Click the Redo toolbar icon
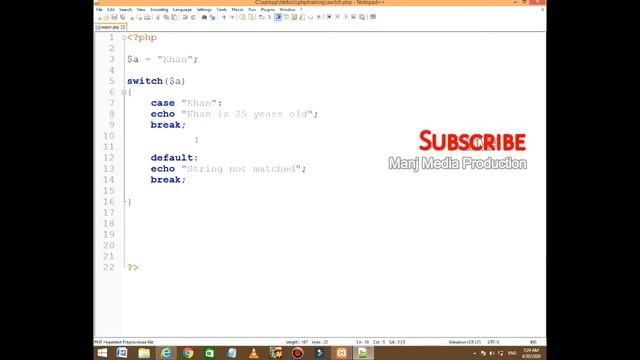The height and width of the screenshot is (360, 640). click(193, 17)
